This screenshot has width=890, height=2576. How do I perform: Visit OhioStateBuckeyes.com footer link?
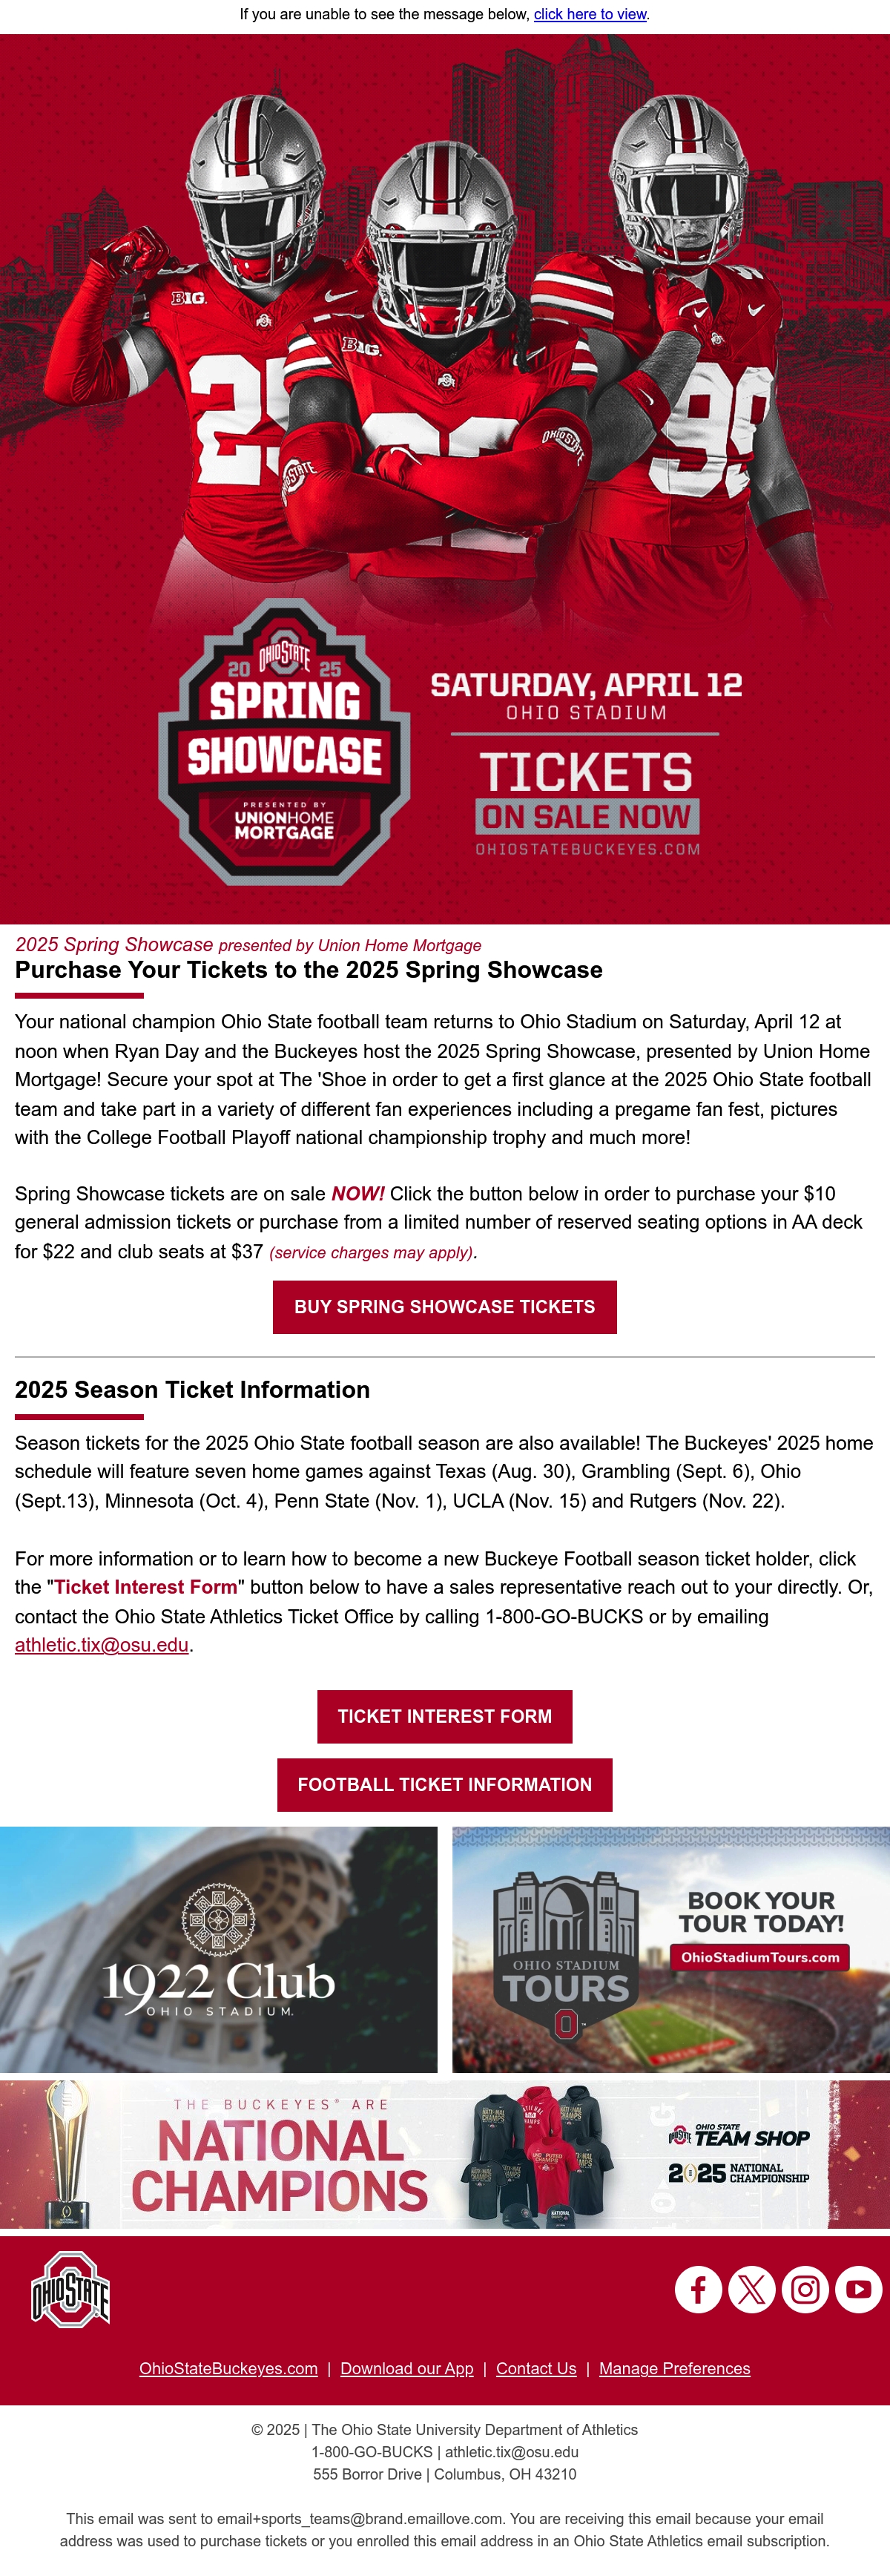pyautogui.click(x=229, y=2368)
